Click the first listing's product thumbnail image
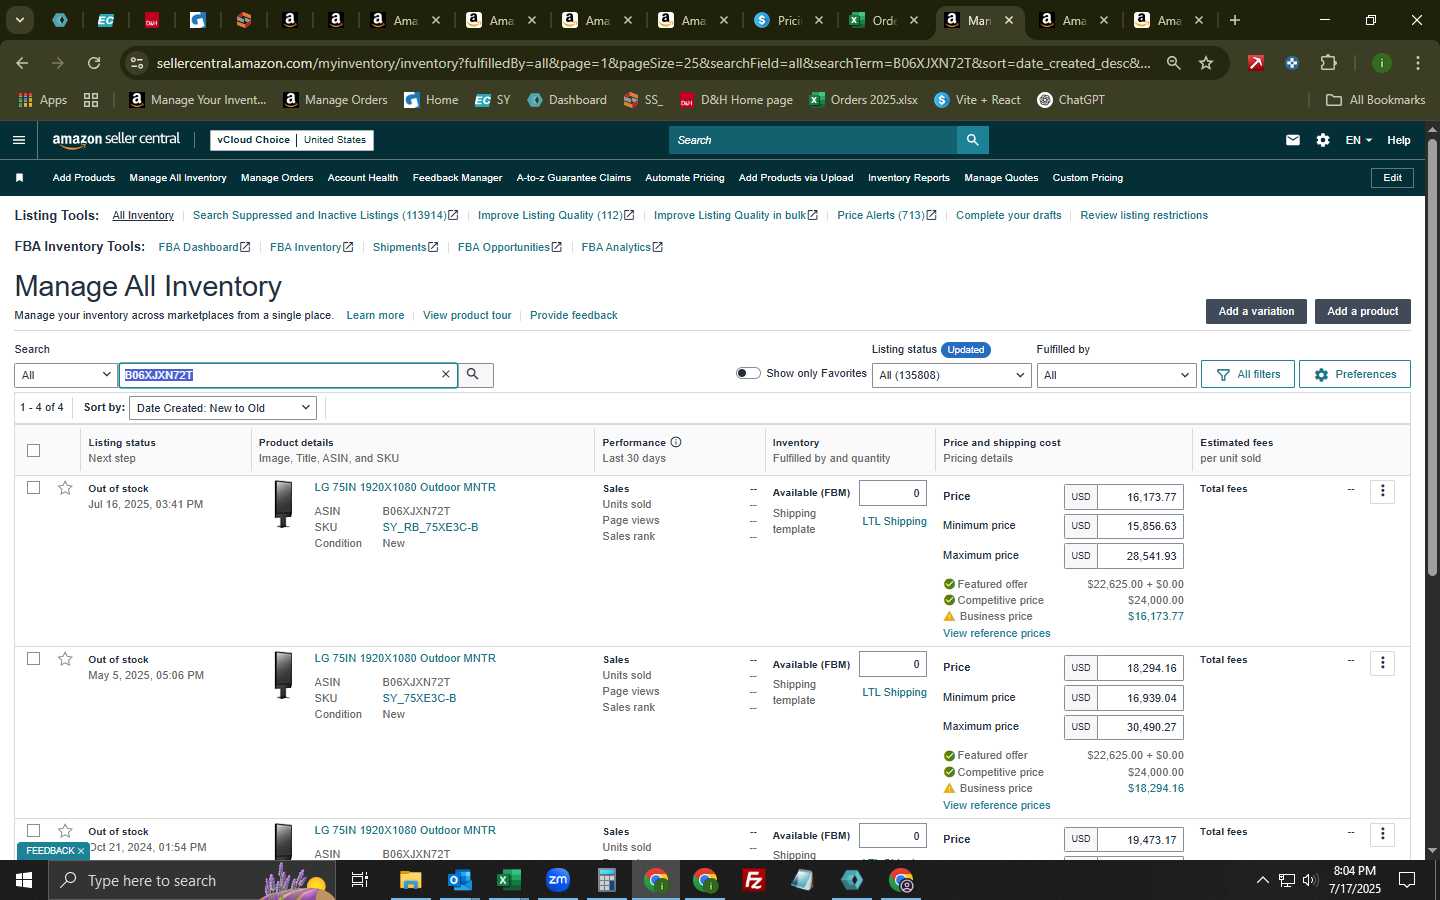1440x900 pixels. [284, 504]
